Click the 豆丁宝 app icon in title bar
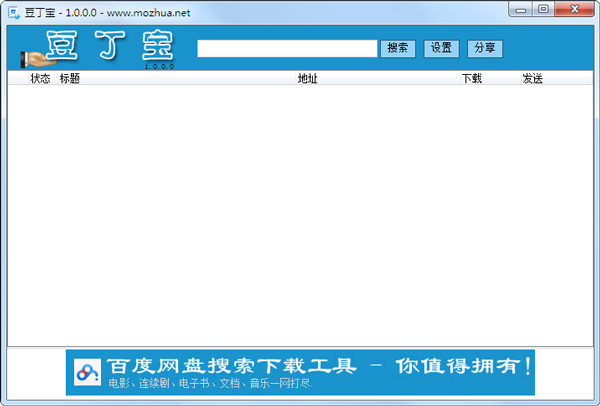This screenshot has width=600, height=406. tap(14, 11)
